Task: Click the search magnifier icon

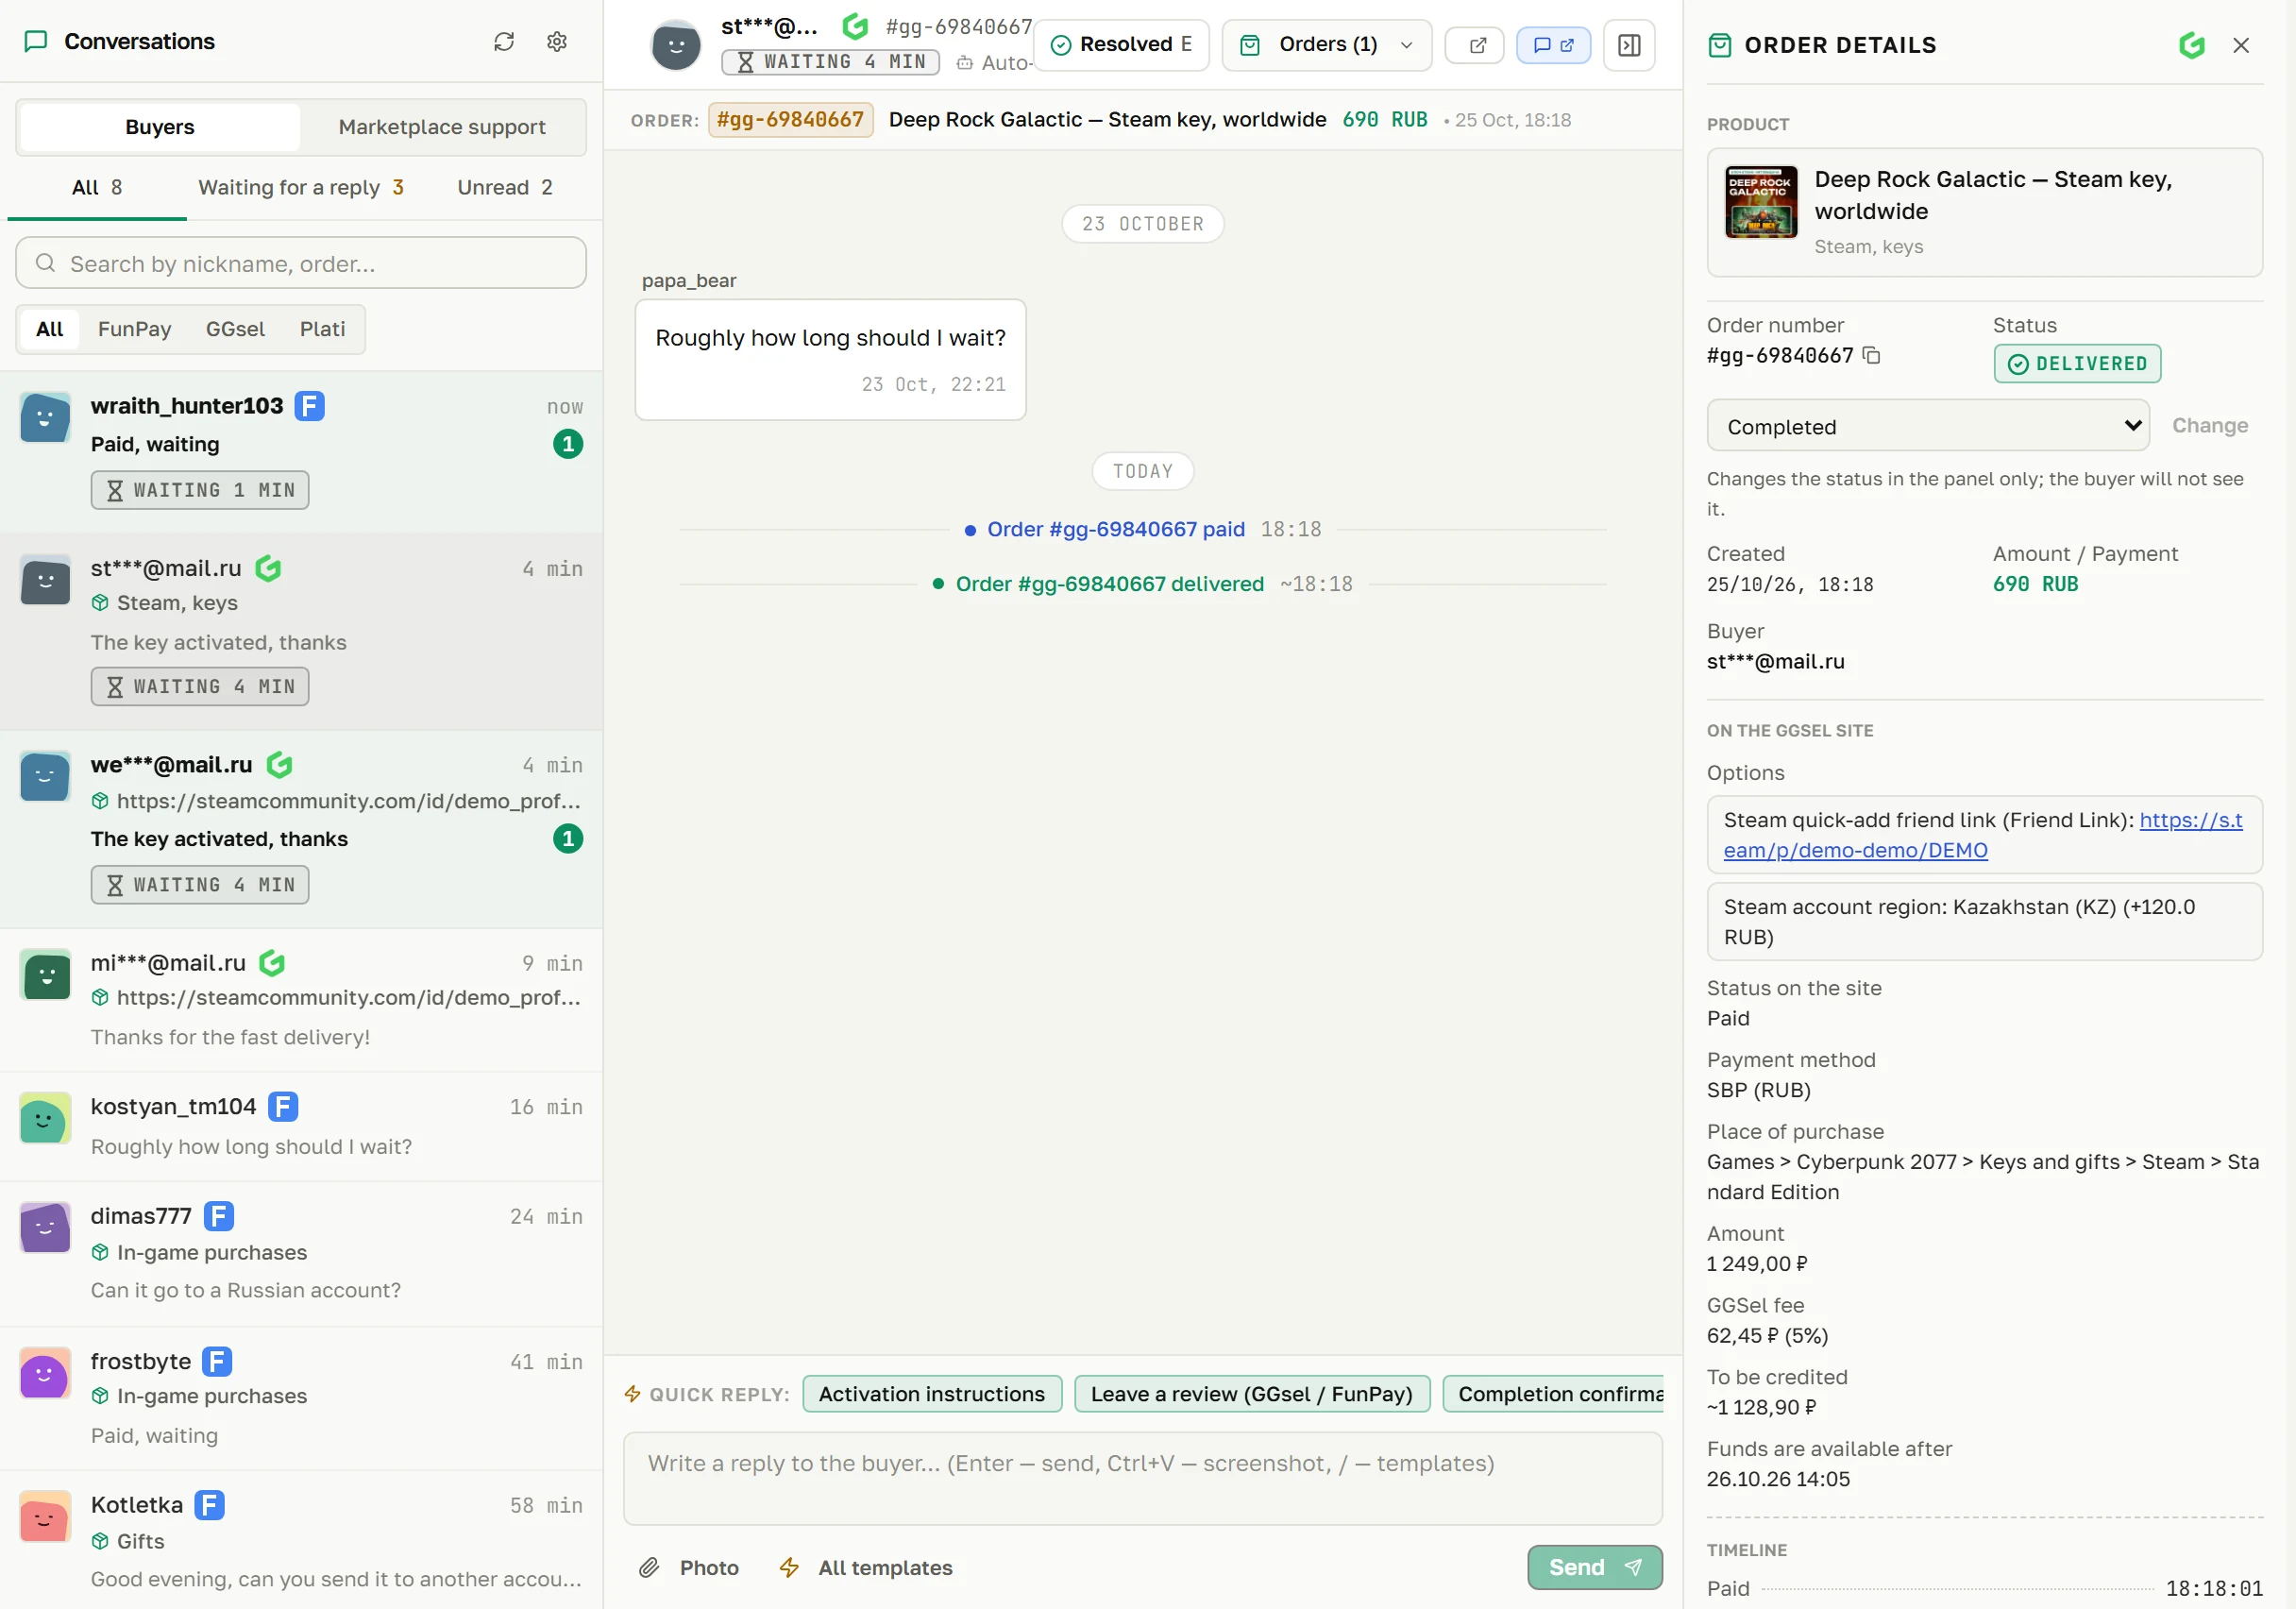Action: pos(45,263)
